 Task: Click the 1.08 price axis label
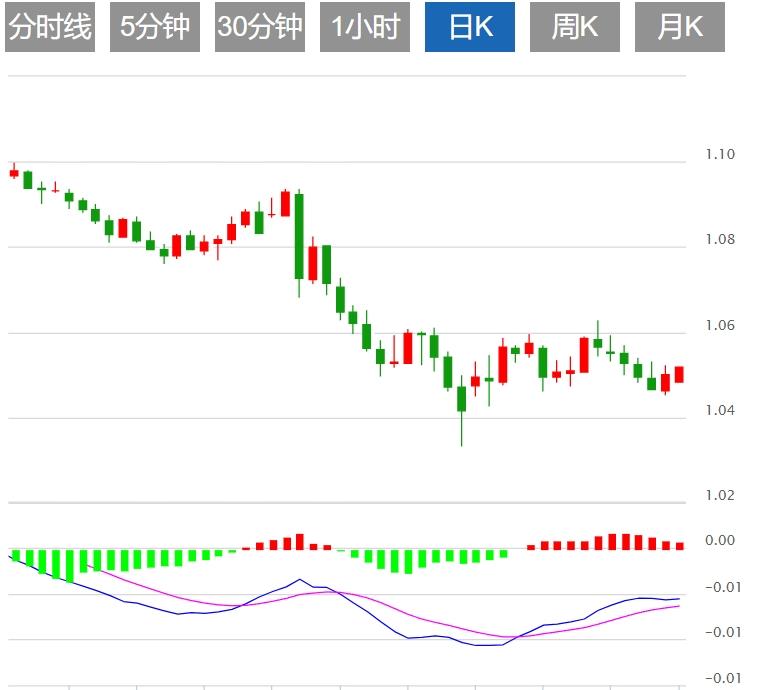[719, 240]
